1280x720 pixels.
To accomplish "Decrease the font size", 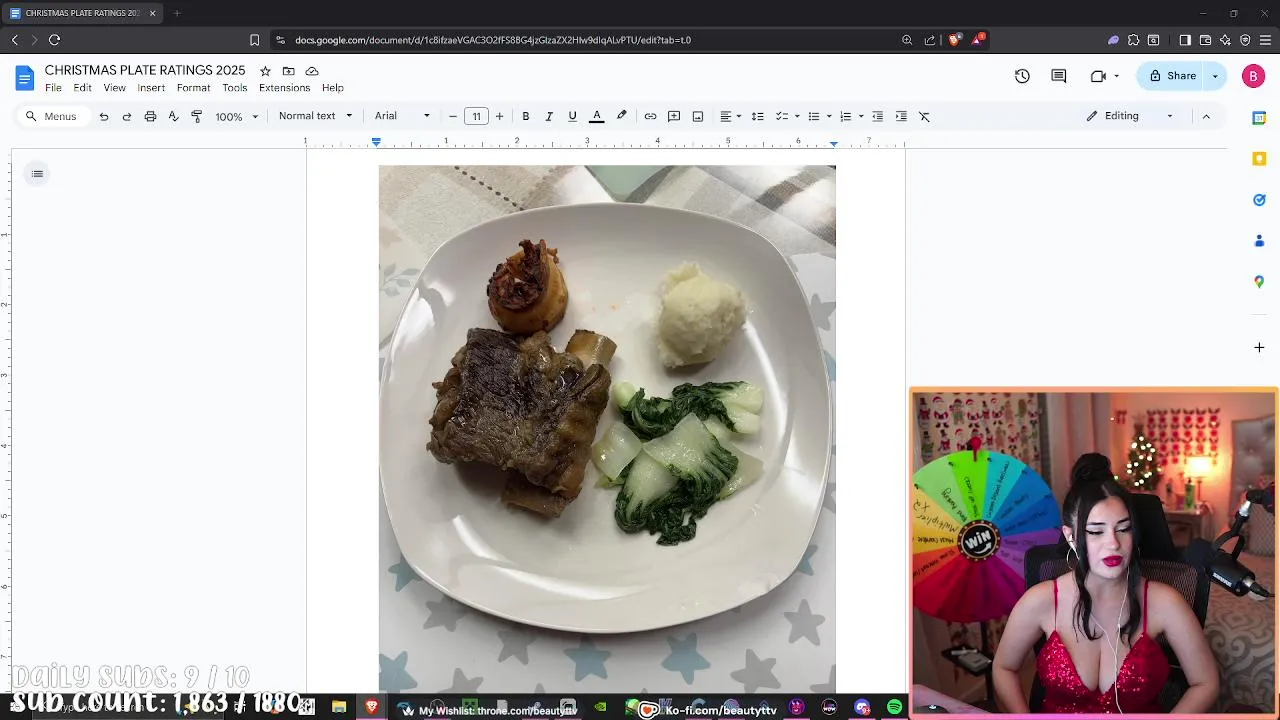I will click(x=453, y=116).
